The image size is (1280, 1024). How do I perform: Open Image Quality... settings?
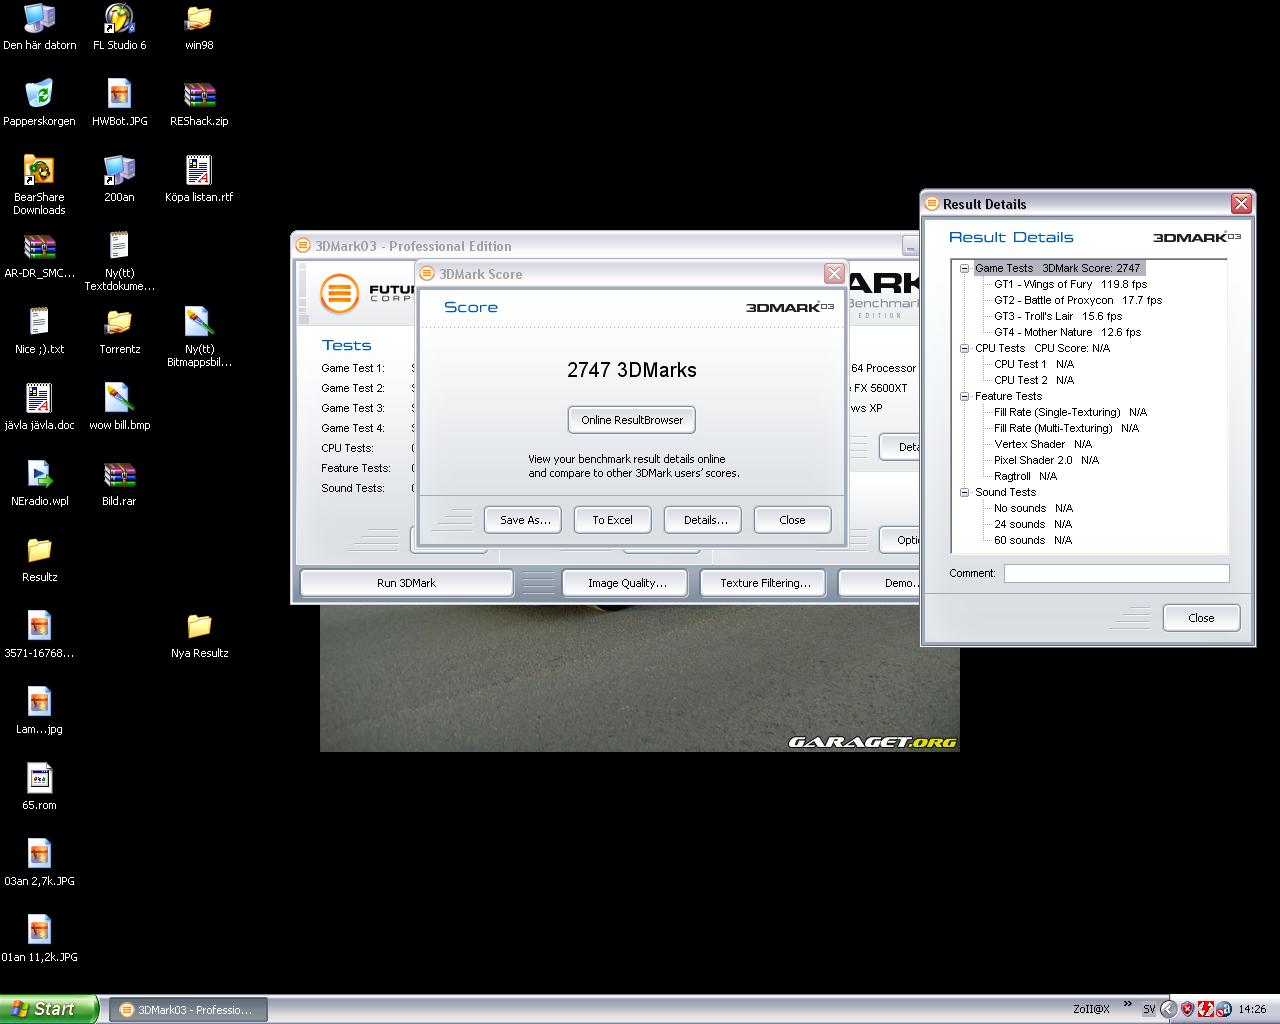[x=627, y=583]
